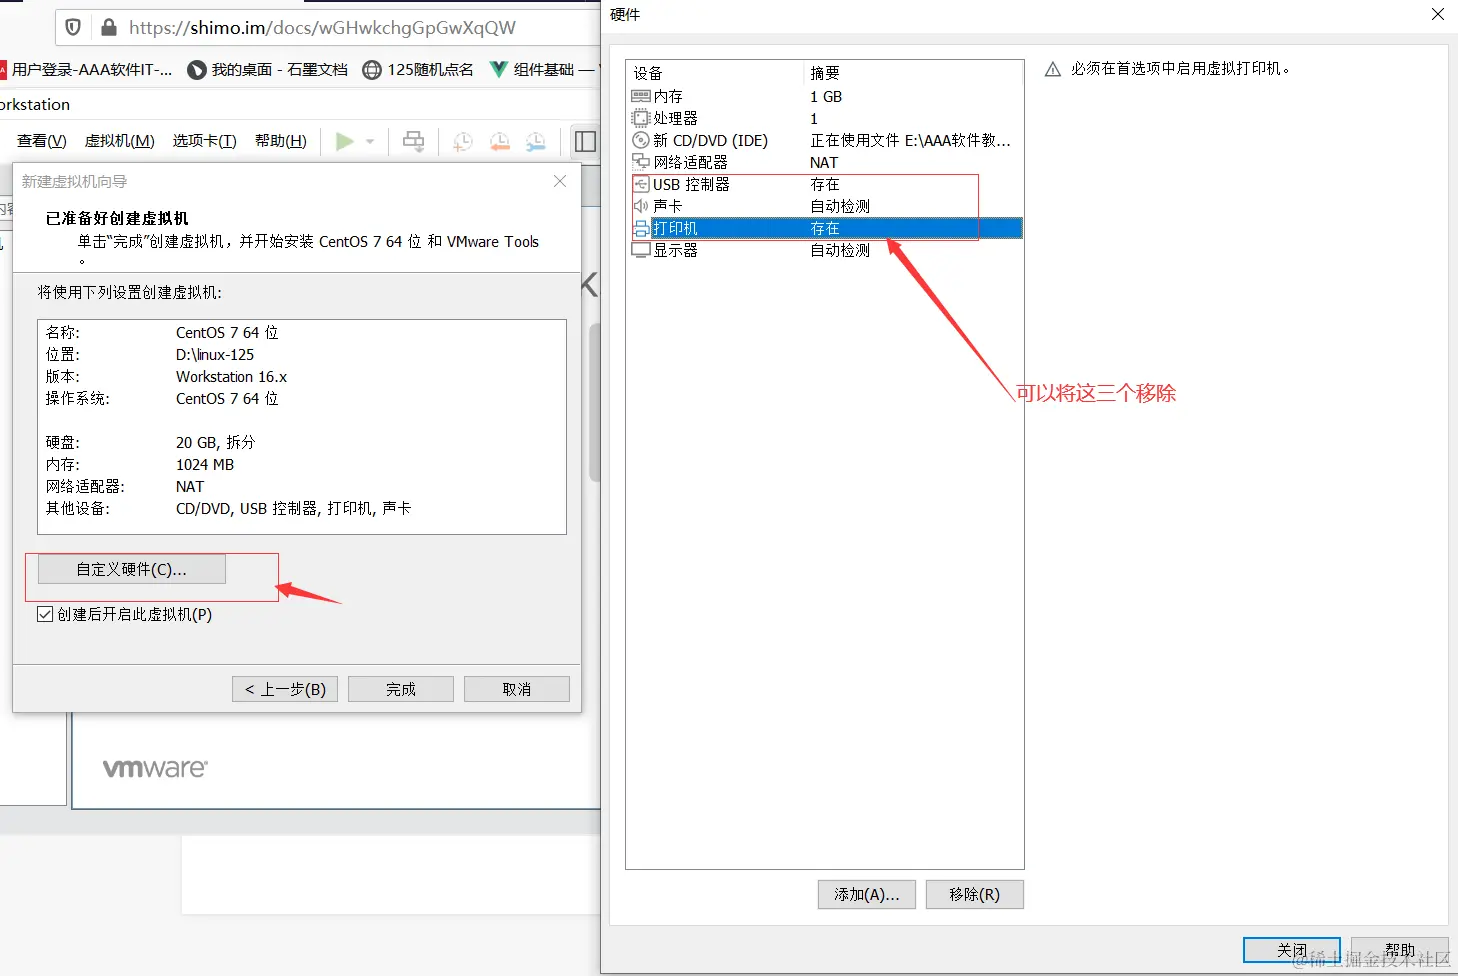The width and height of the screenshot is (1458, 976).
Task: Click the padlock icon in address bar
Action: coord(109,27)
